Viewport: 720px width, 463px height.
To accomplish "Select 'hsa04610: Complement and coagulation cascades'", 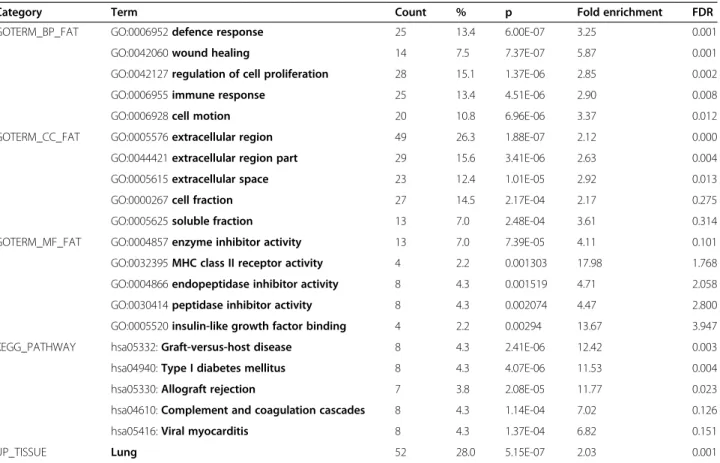I will [x=238, y=410].
